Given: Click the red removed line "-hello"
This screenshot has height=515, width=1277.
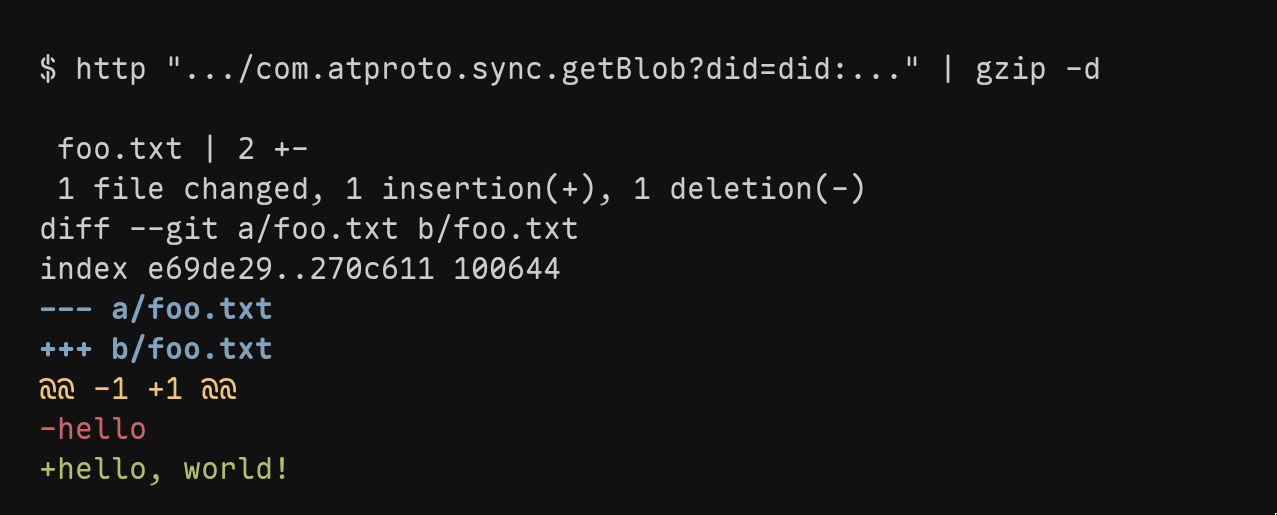Looking at the screenshot, I should pyautogui.click(x=93, y=429).
